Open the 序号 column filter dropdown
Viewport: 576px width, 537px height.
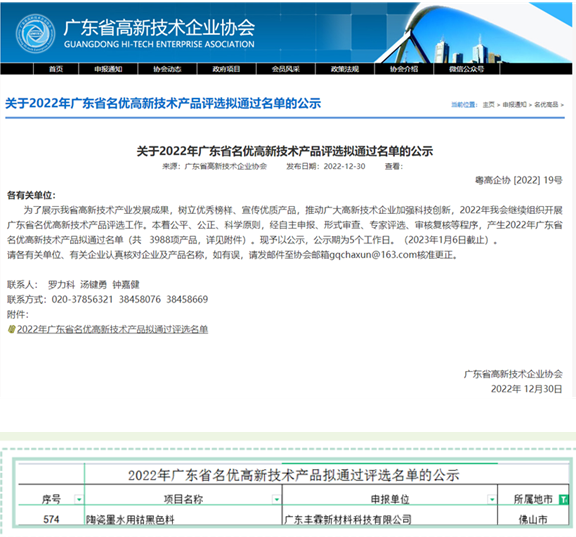79,499
